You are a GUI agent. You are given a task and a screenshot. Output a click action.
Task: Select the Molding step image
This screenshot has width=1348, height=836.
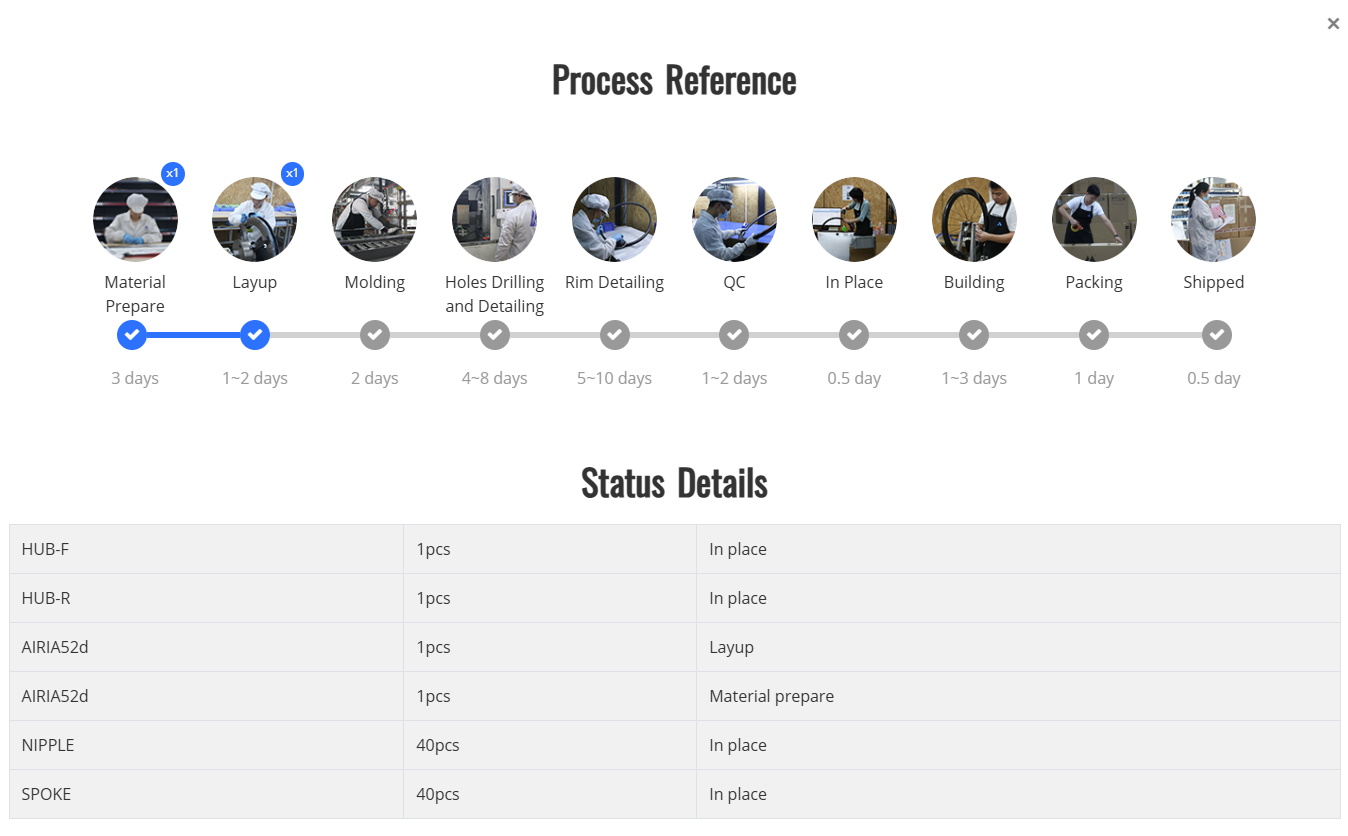click(374, 220)
